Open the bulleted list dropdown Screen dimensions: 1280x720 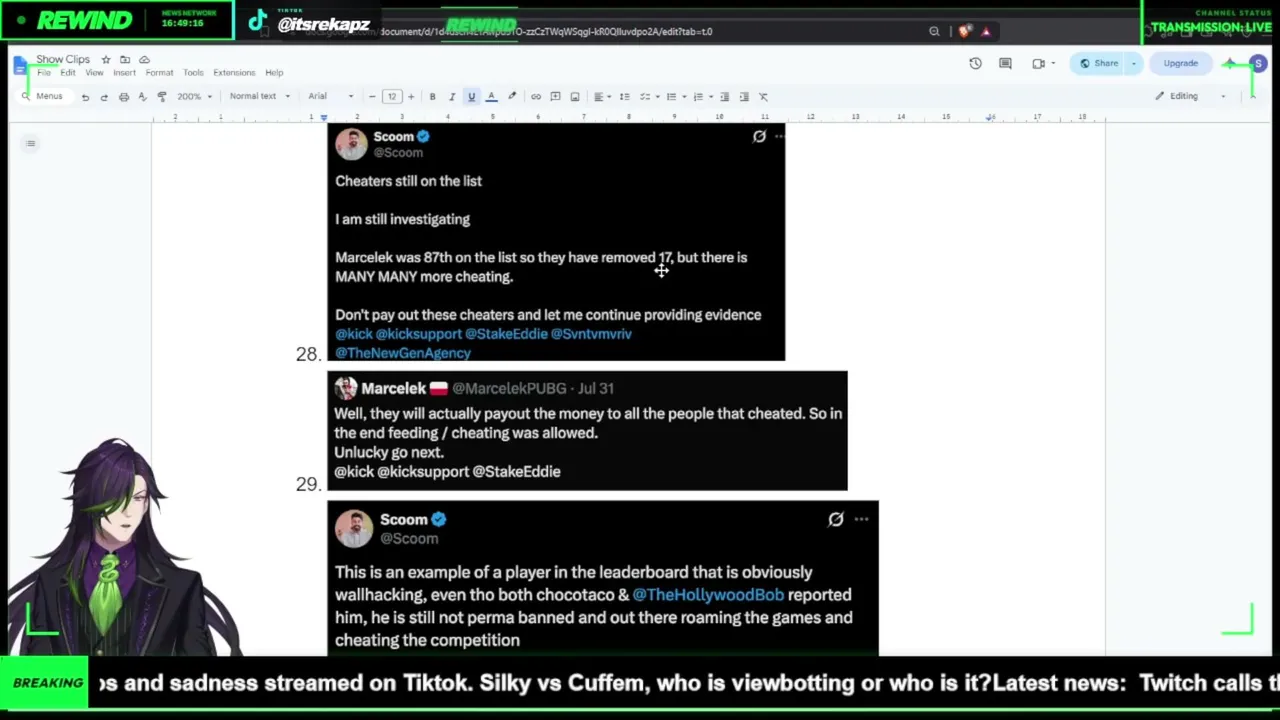tap(675, 97)
